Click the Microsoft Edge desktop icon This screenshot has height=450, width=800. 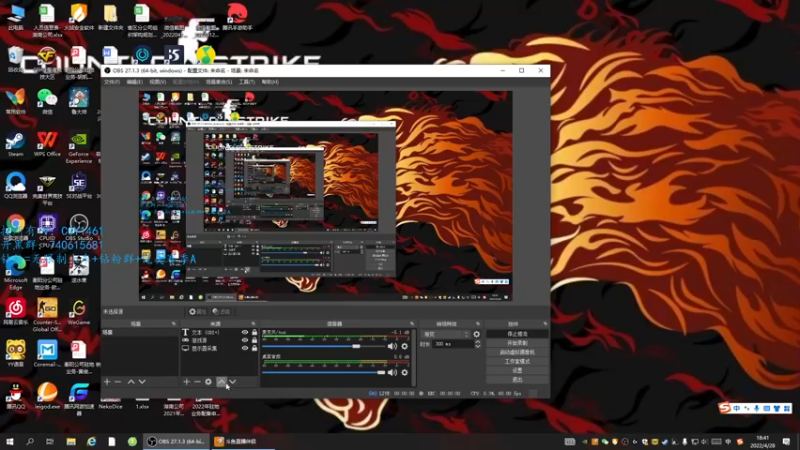click(x=15, y=271)
